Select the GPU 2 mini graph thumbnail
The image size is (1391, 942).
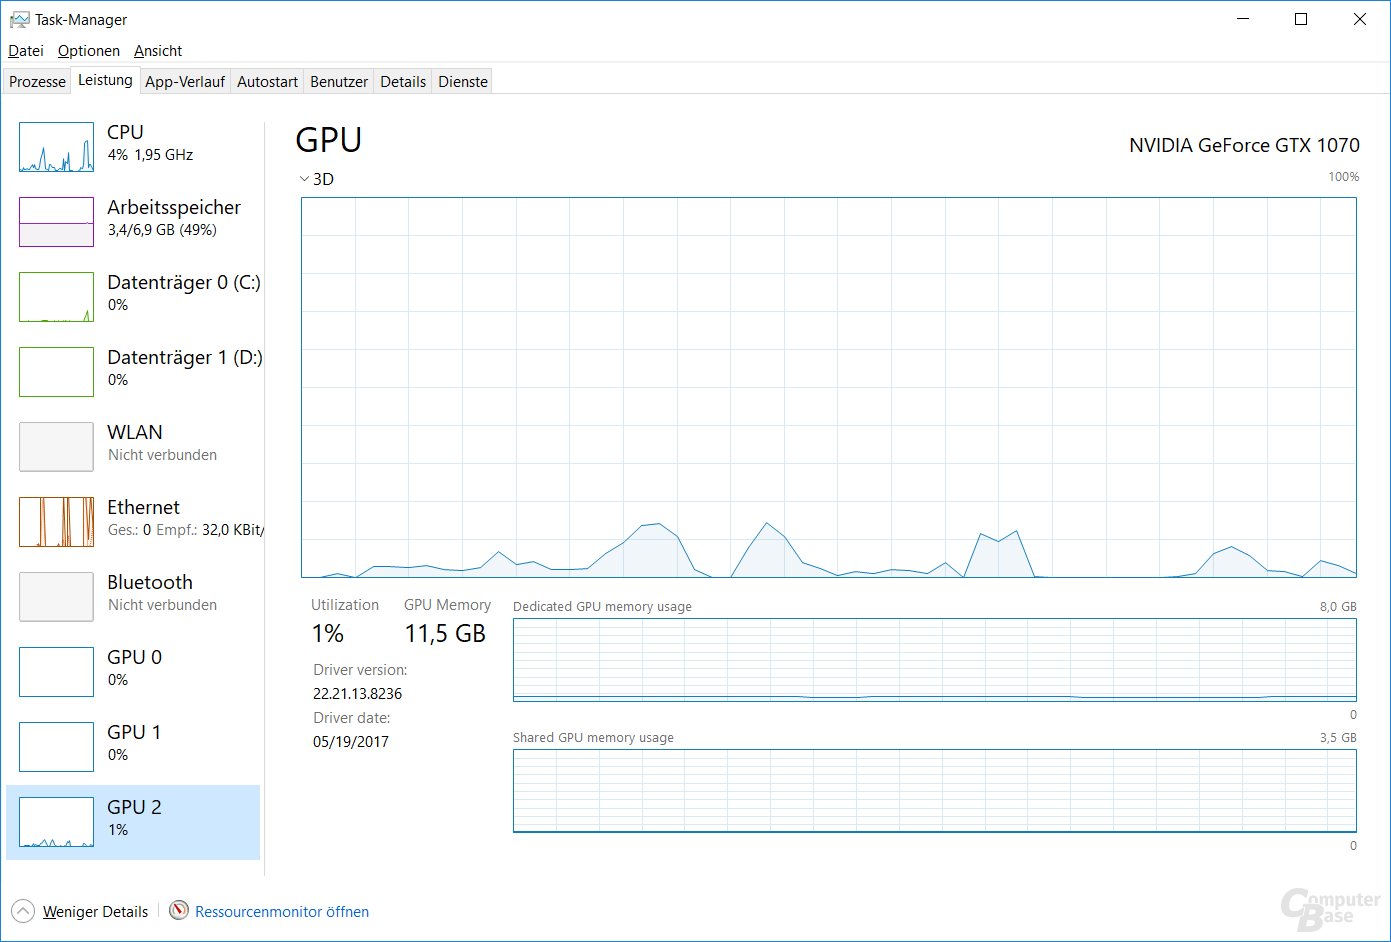(x=57, y=822)
